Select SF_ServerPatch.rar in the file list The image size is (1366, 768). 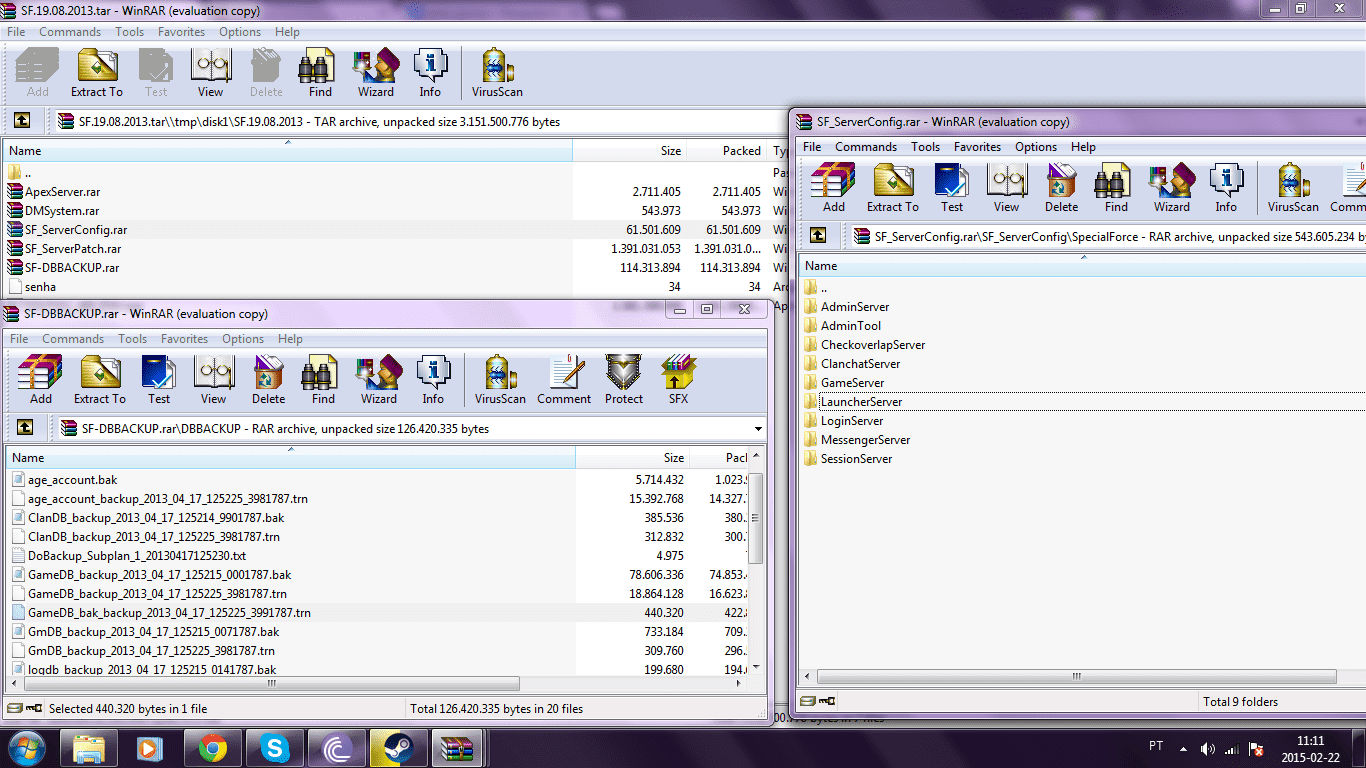[x=73, y=248]
